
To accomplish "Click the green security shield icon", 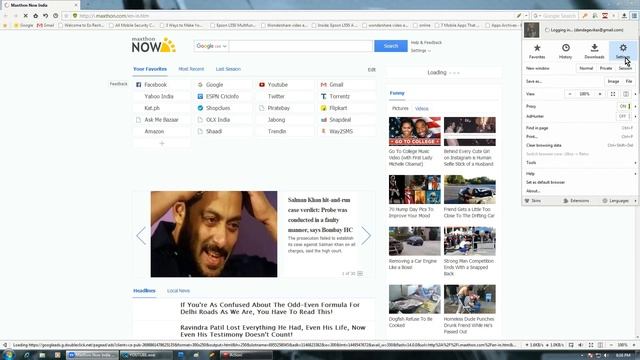I will point(75,16).
